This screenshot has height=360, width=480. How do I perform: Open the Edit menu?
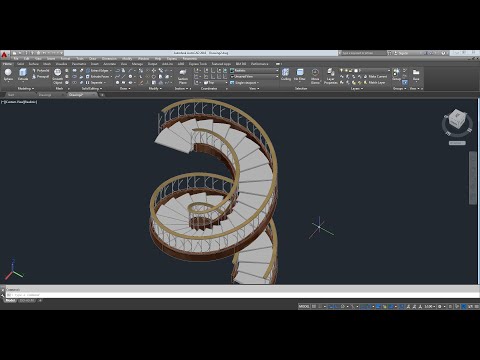tap(26, 59)
